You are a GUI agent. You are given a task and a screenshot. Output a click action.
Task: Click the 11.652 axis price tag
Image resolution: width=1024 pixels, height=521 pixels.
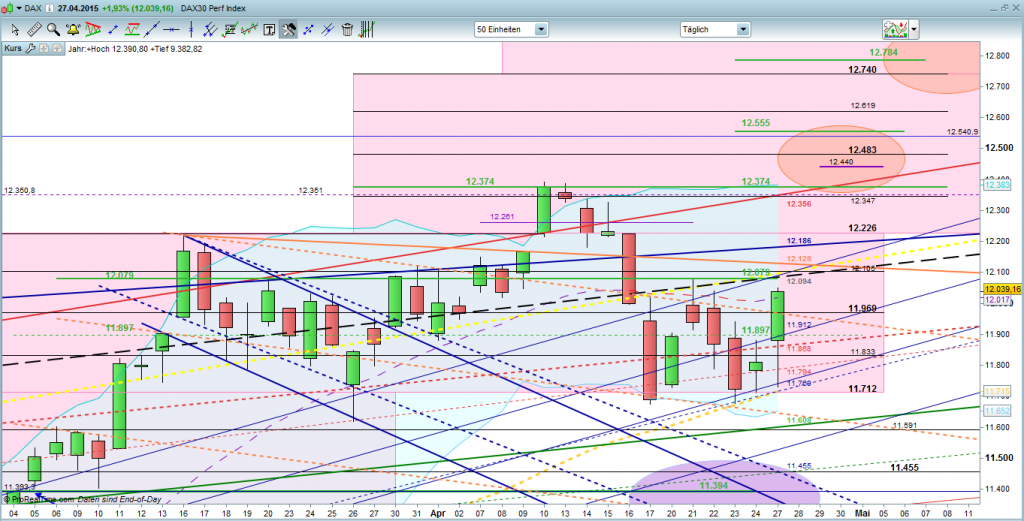coord(999,411)
